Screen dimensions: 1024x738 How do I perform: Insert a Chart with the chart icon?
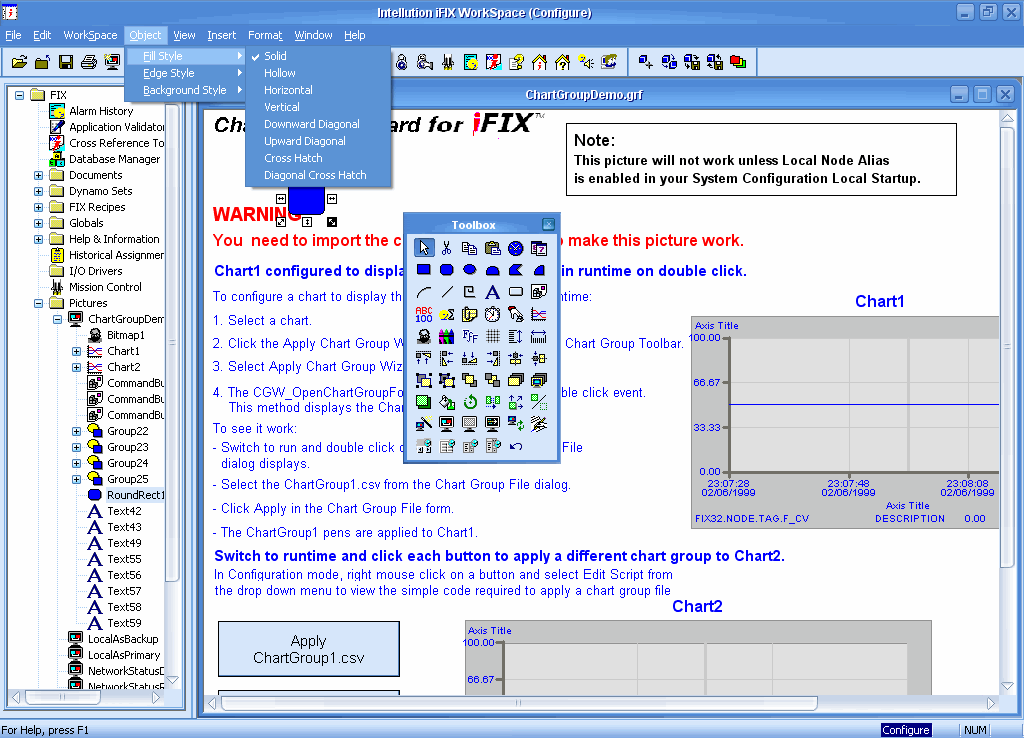(539, 314)
